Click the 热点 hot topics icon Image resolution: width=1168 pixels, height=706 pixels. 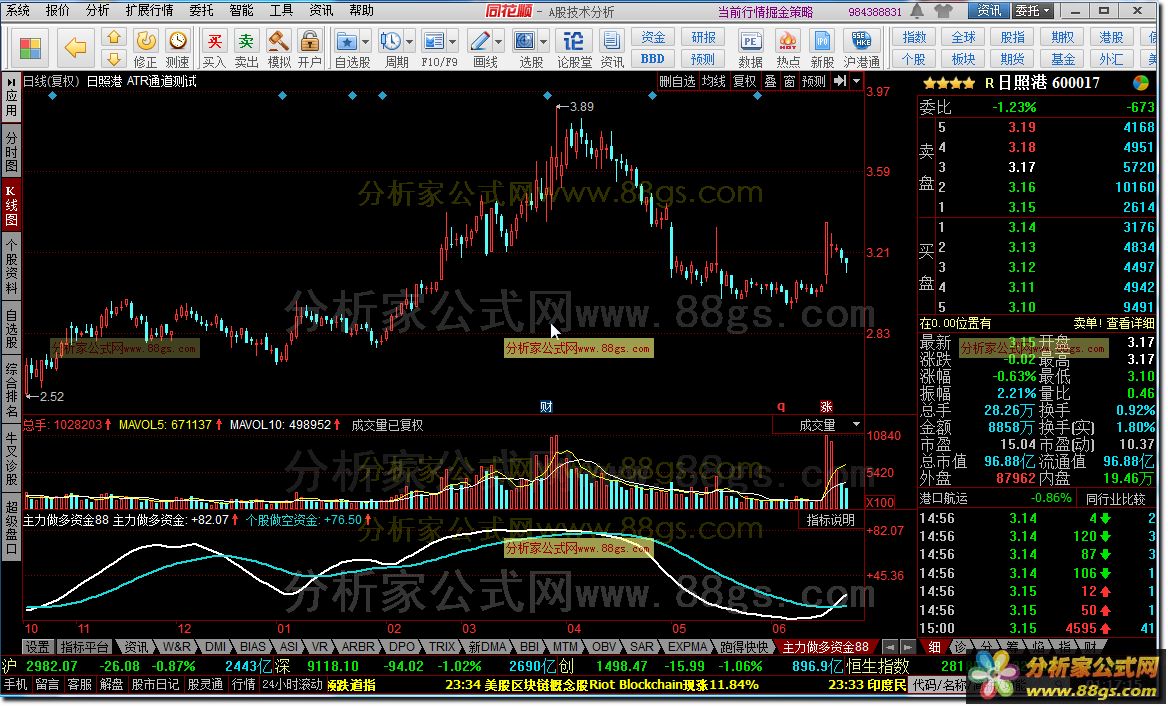[x=787, y=48]
